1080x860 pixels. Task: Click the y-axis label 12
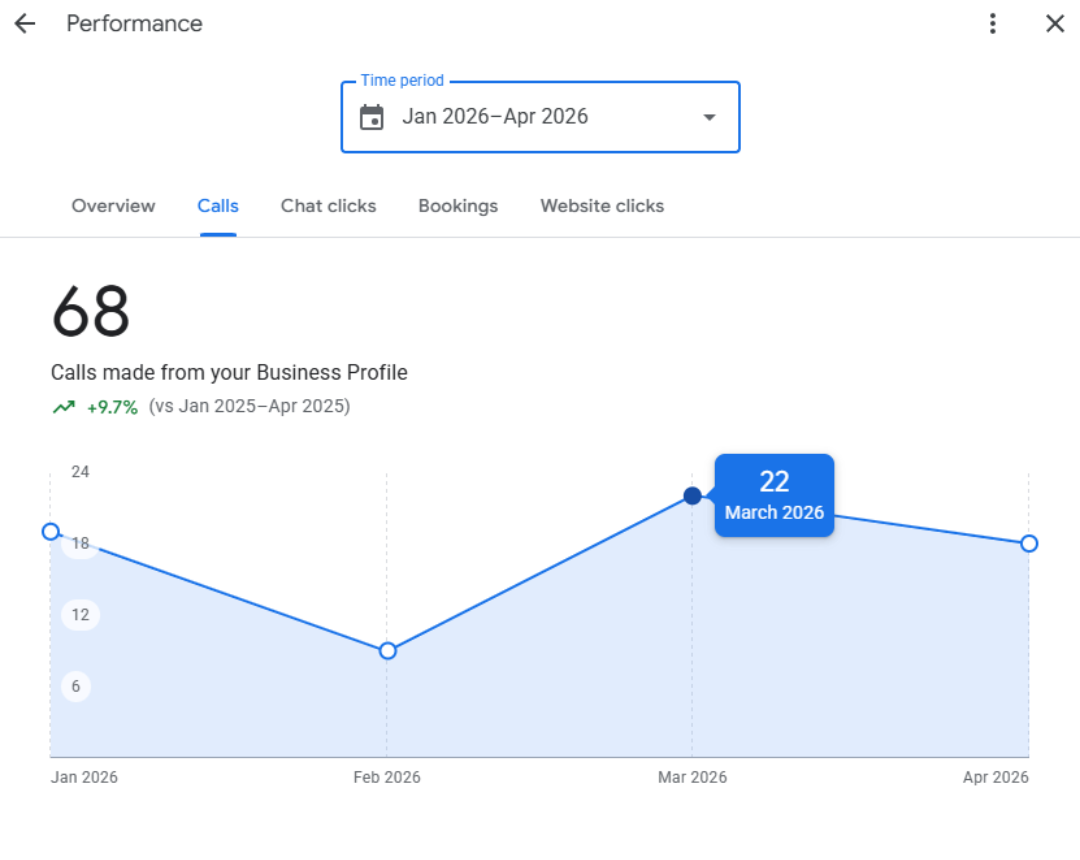(81, 615)
